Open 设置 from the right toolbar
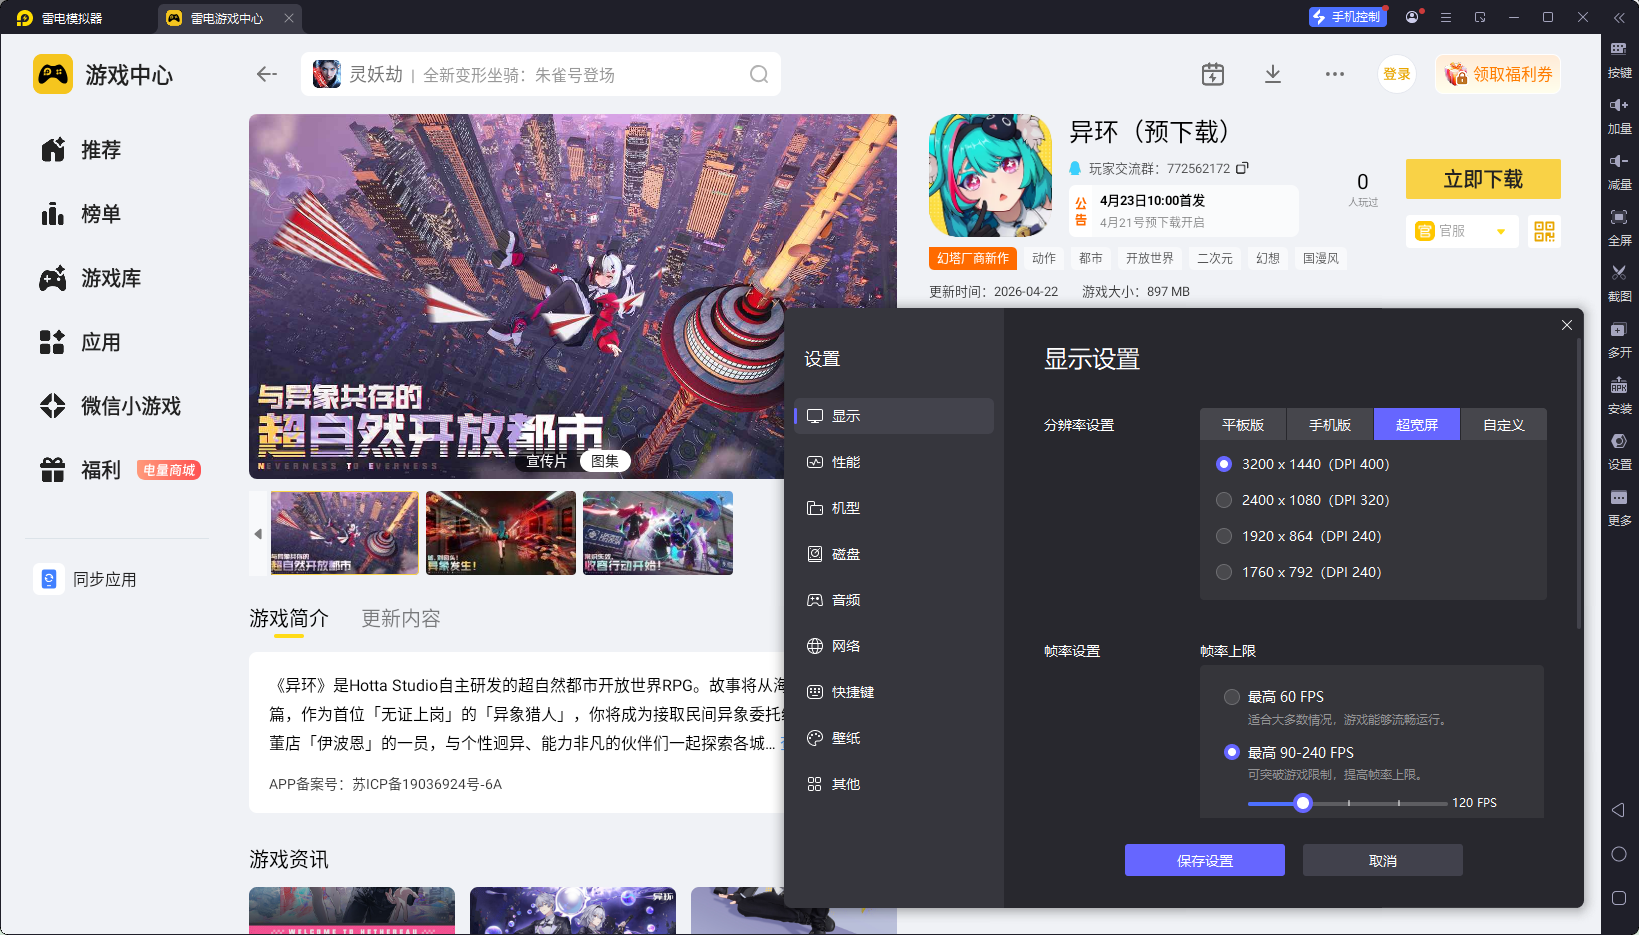The image size is (1639, 935). click(x=1619, y=452)
